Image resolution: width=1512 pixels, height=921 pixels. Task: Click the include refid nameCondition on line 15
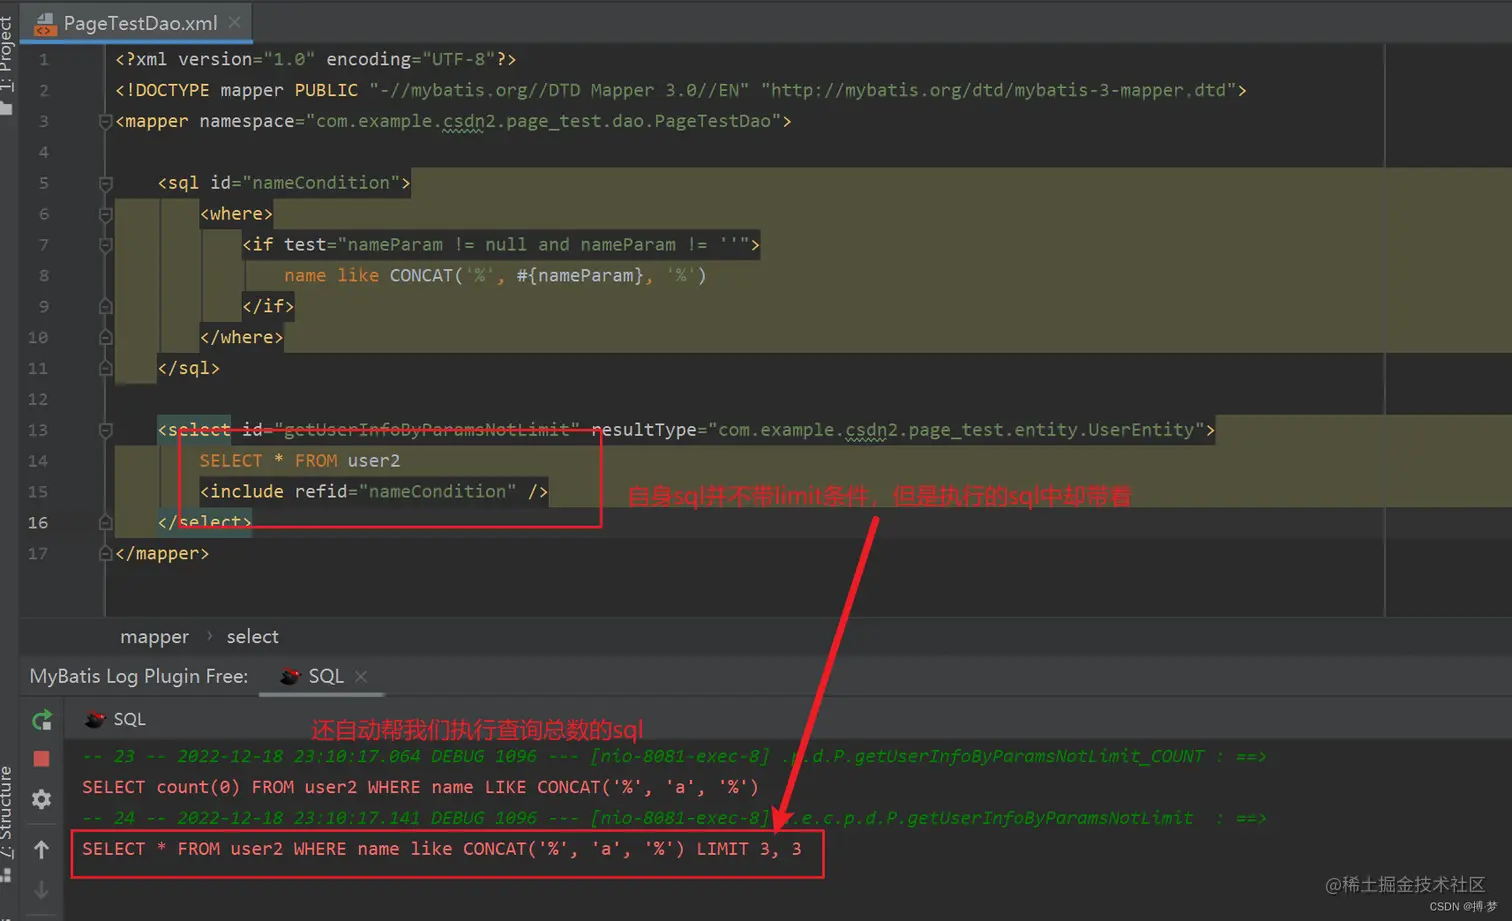(374, 492)
